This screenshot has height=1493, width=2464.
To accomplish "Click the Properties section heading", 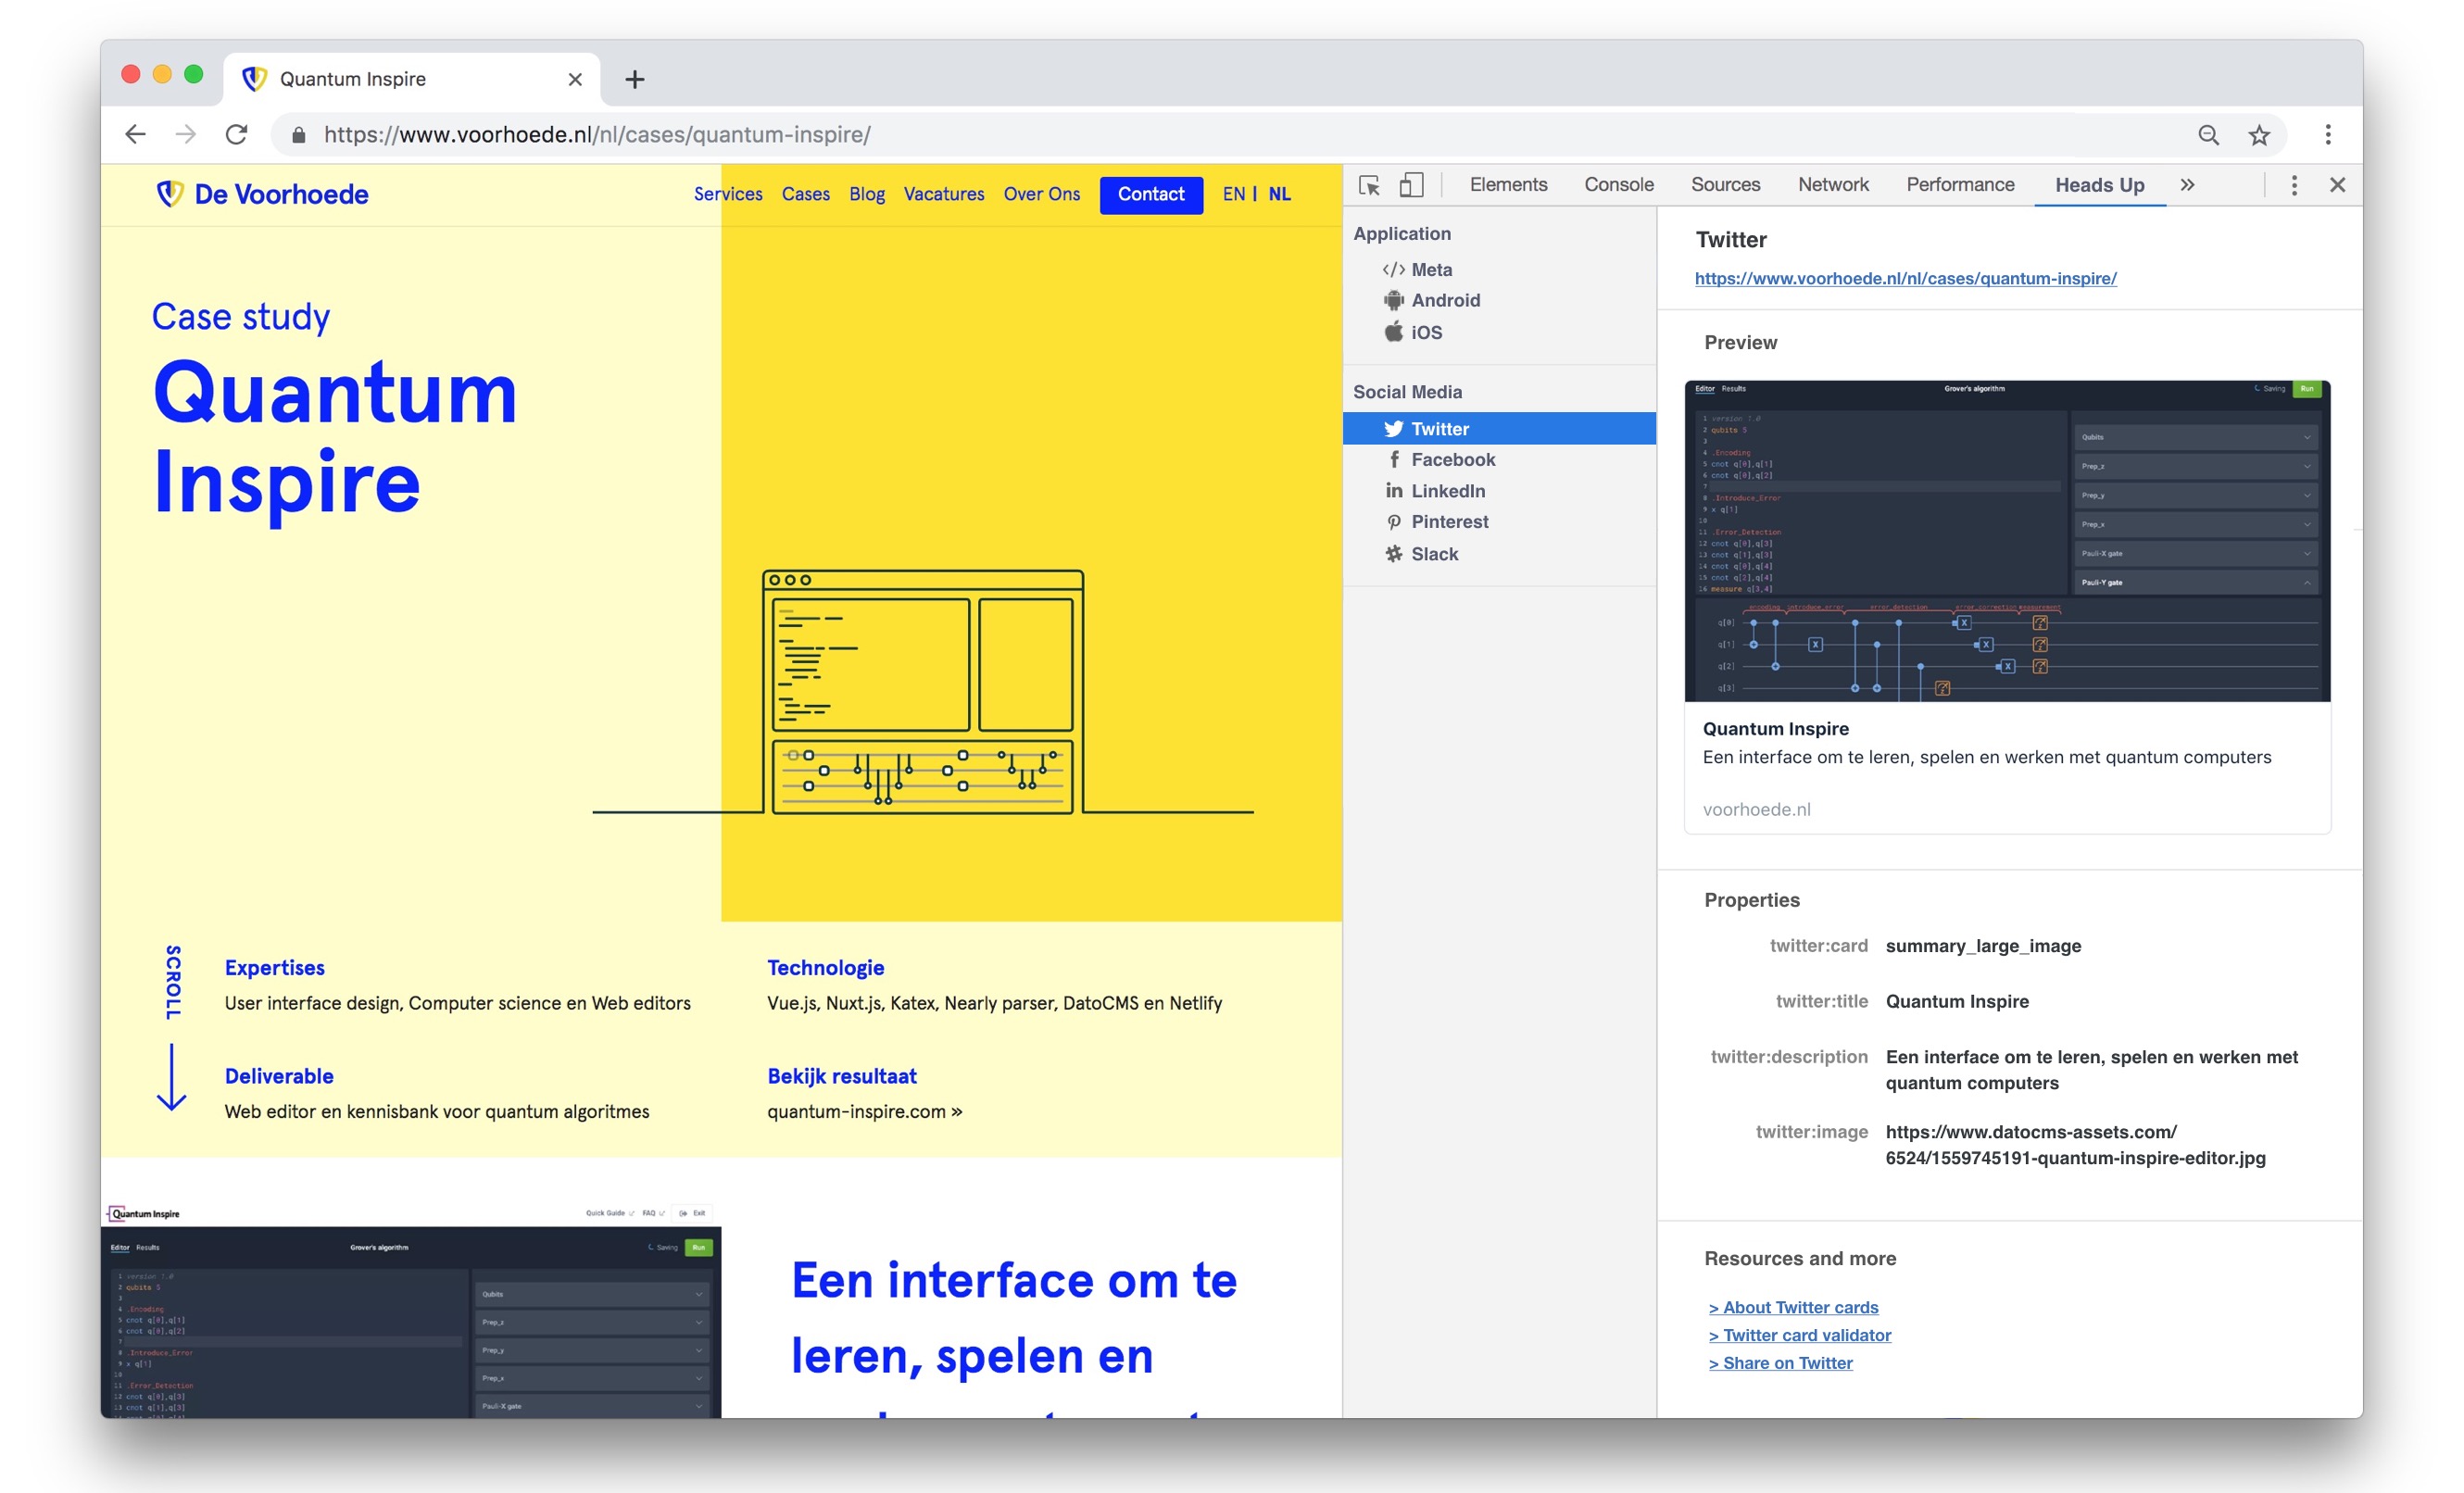I will (1752, 900).
